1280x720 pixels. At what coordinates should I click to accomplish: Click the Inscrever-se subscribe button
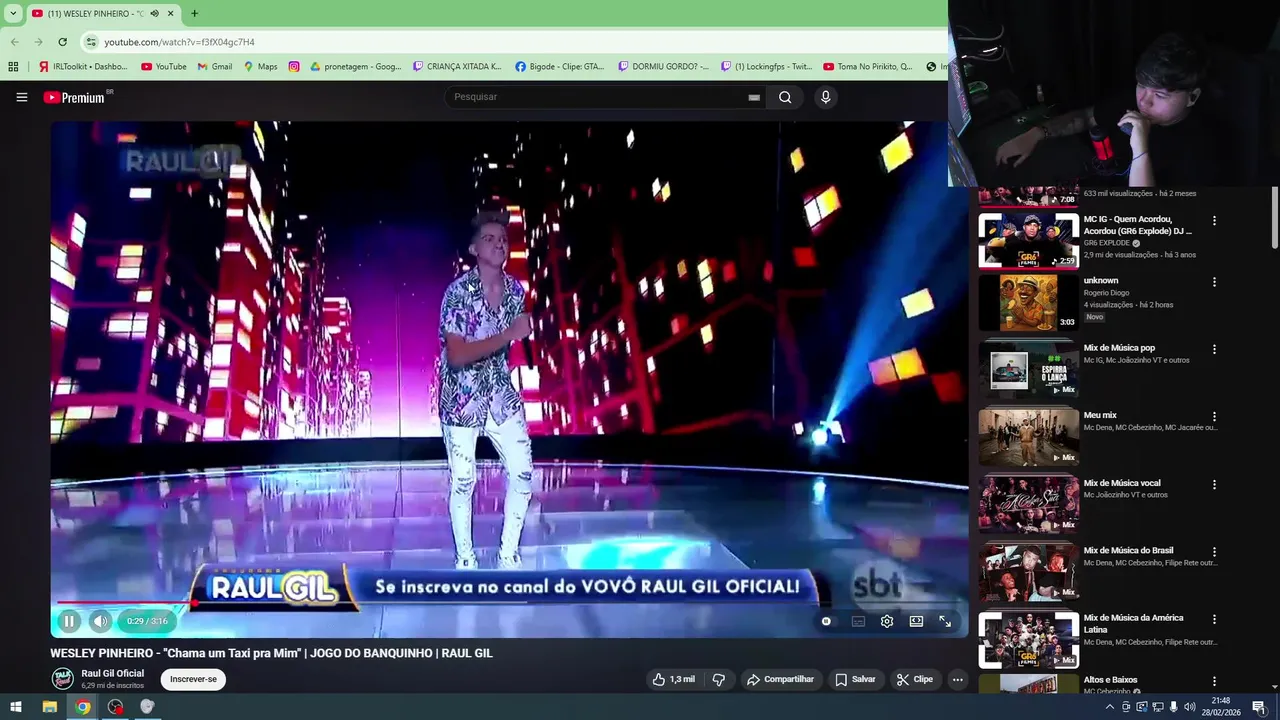[x=193, y=679]
